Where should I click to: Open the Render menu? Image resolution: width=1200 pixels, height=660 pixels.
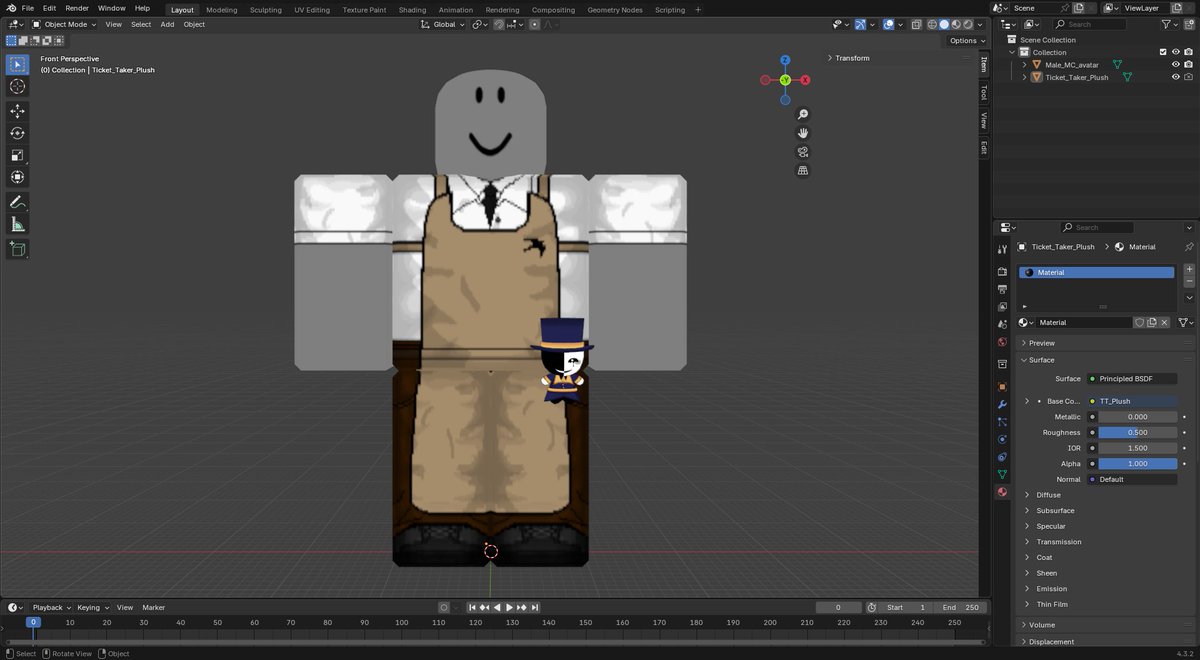77,8
